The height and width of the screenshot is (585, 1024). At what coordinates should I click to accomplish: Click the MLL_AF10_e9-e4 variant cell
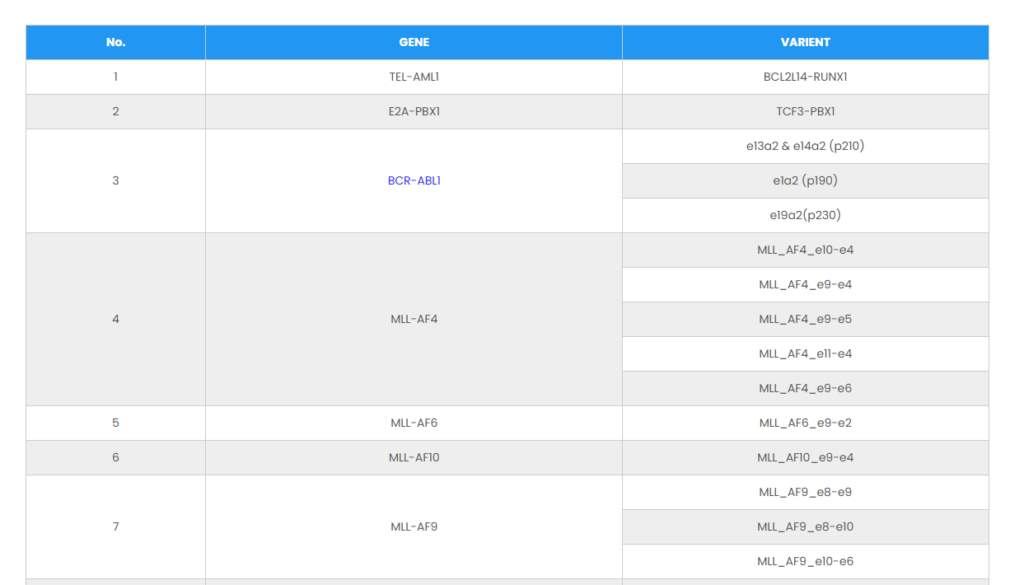coord(805,458)
